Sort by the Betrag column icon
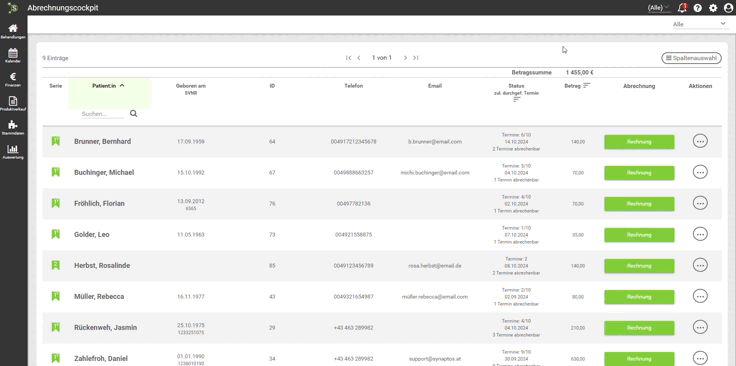736x366 pixels. pyautogui.click(x=587, y=86)
